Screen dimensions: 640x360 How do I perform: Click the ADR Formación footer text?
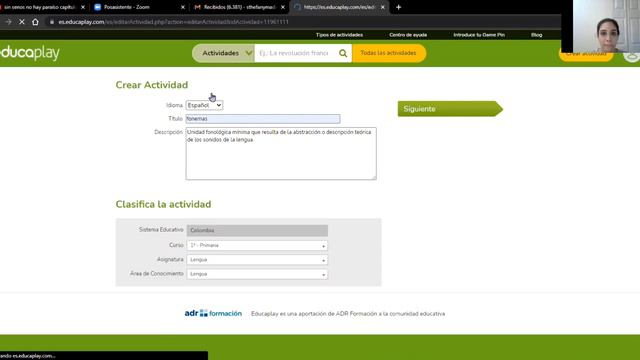coord(348,314)
